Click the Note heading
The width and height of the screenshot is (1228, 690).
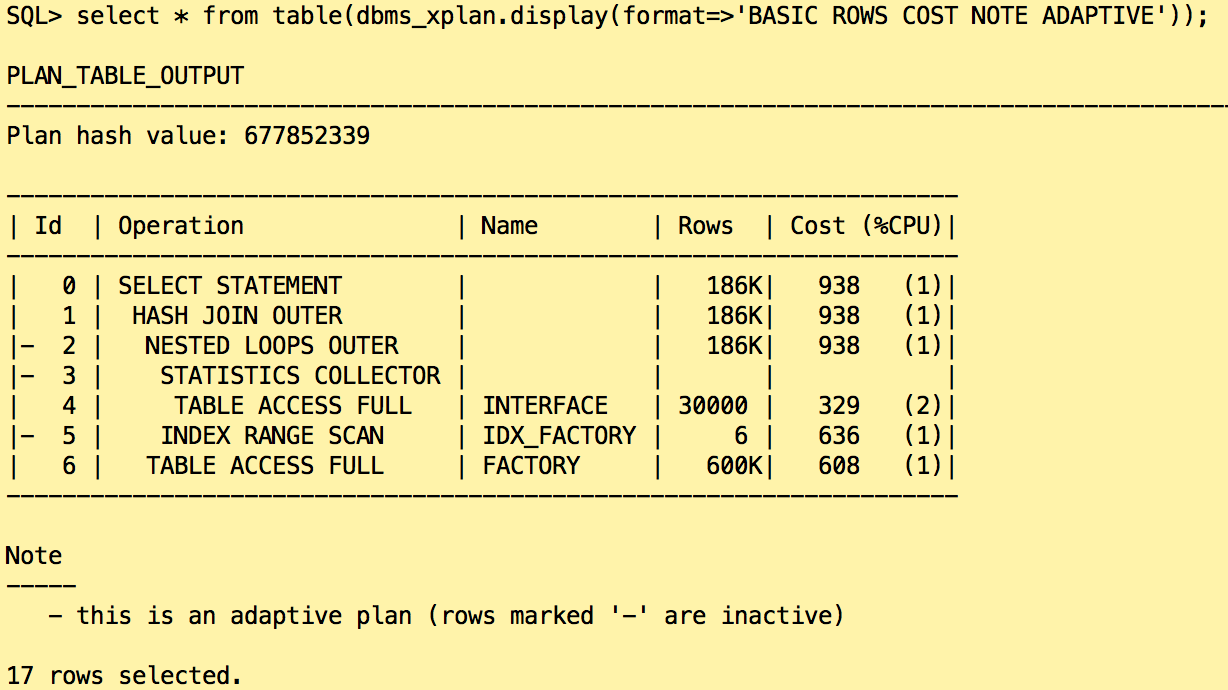point(34,556)
